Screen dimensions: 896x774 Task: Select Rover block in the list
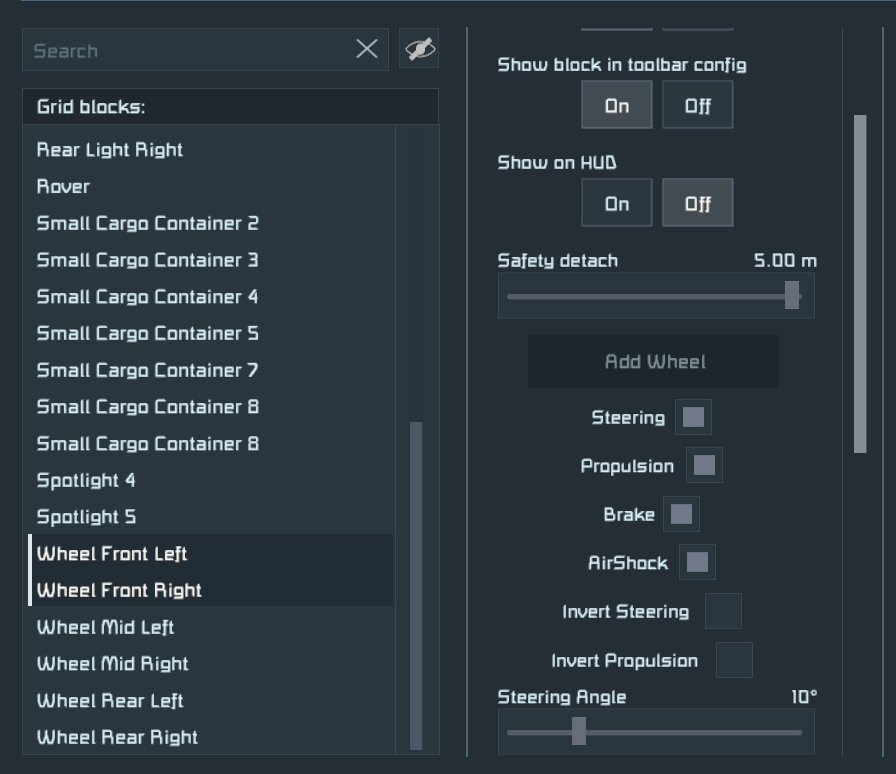(x=64, y=186)
